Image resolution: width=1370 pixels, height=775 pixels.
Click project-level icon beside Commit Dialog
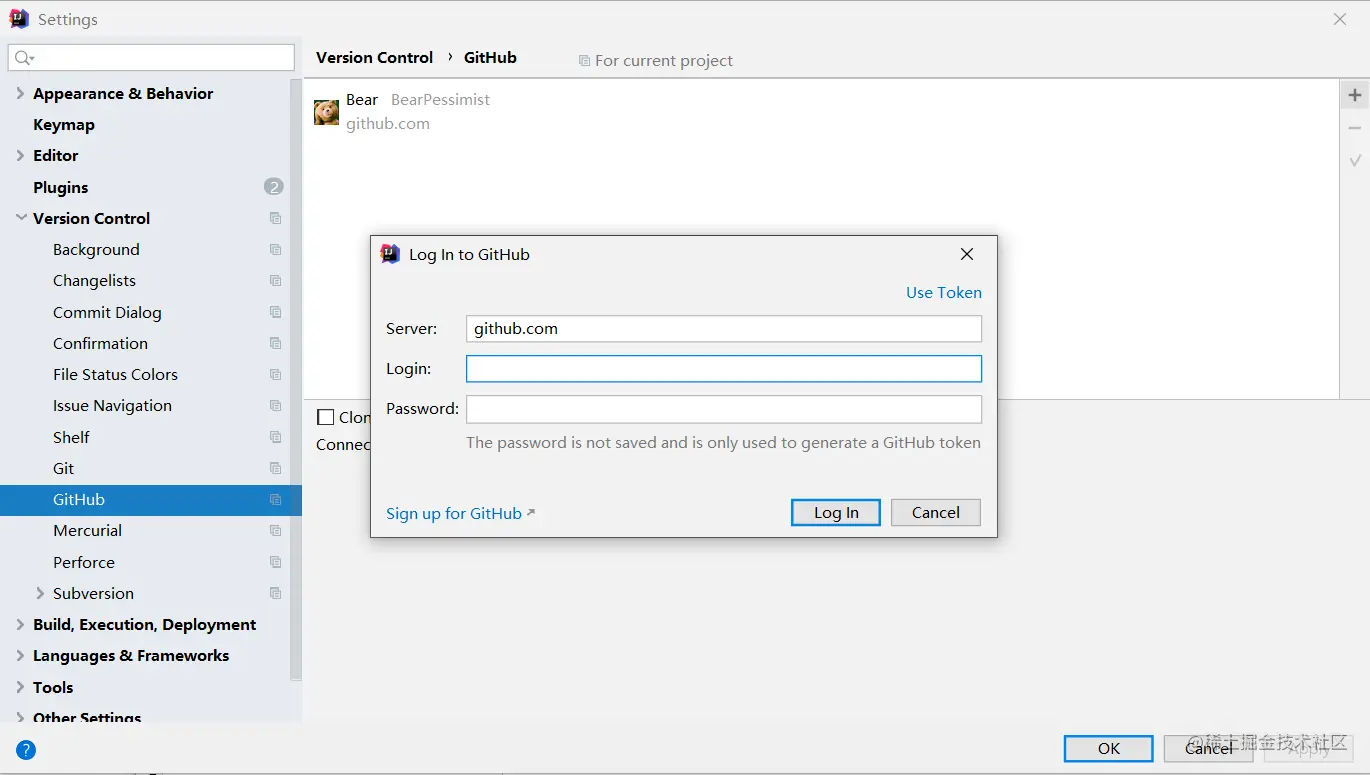(275, 312)
